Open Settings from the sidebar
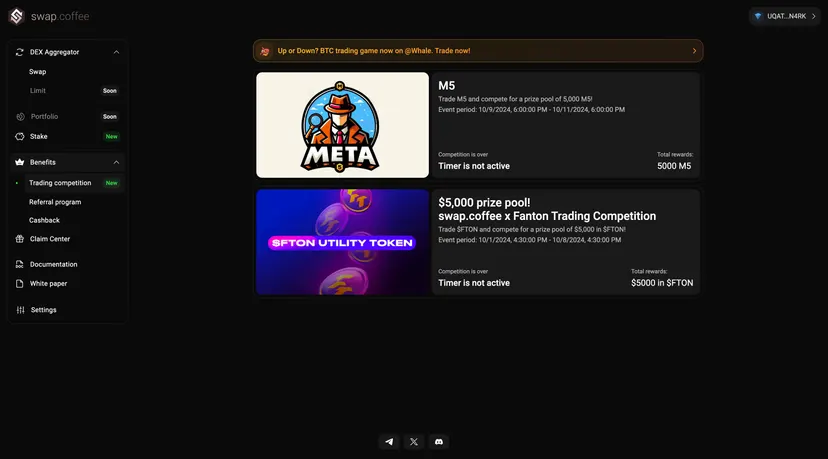The width and height of the screenshot is (828, 459). click(x=43, y=310)
